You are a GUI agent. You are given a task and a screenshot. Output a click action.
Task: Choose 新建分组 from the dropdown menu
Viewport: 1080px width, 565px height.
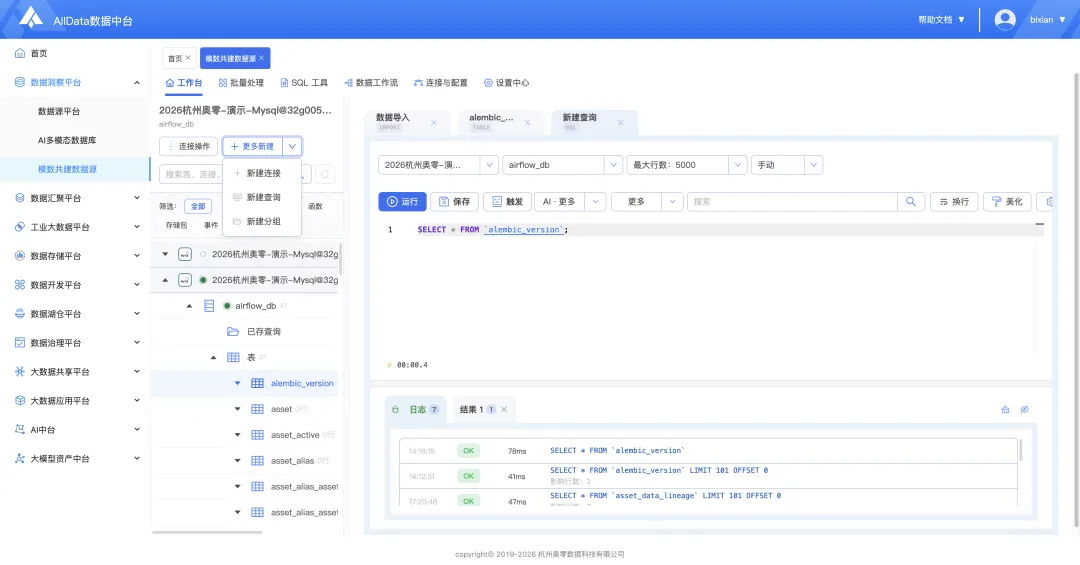click(x=262, y=221)
